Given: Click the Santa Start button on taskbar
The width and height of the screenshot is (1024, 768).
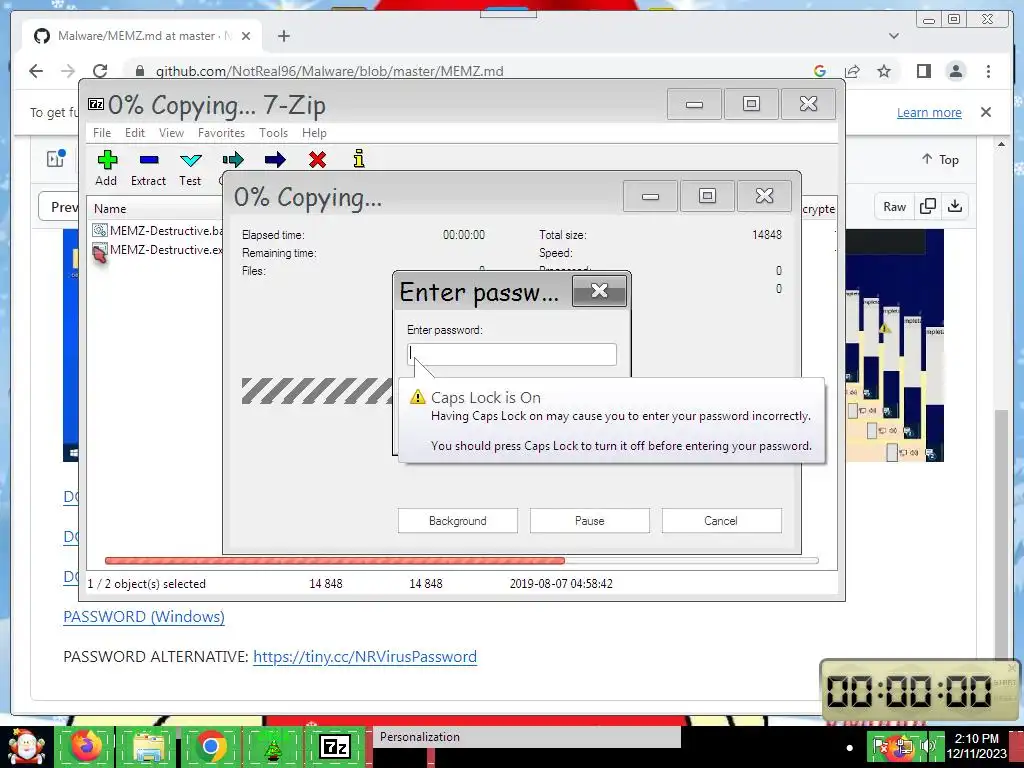Looking at the screenshot, I should (x=26, y=747).
